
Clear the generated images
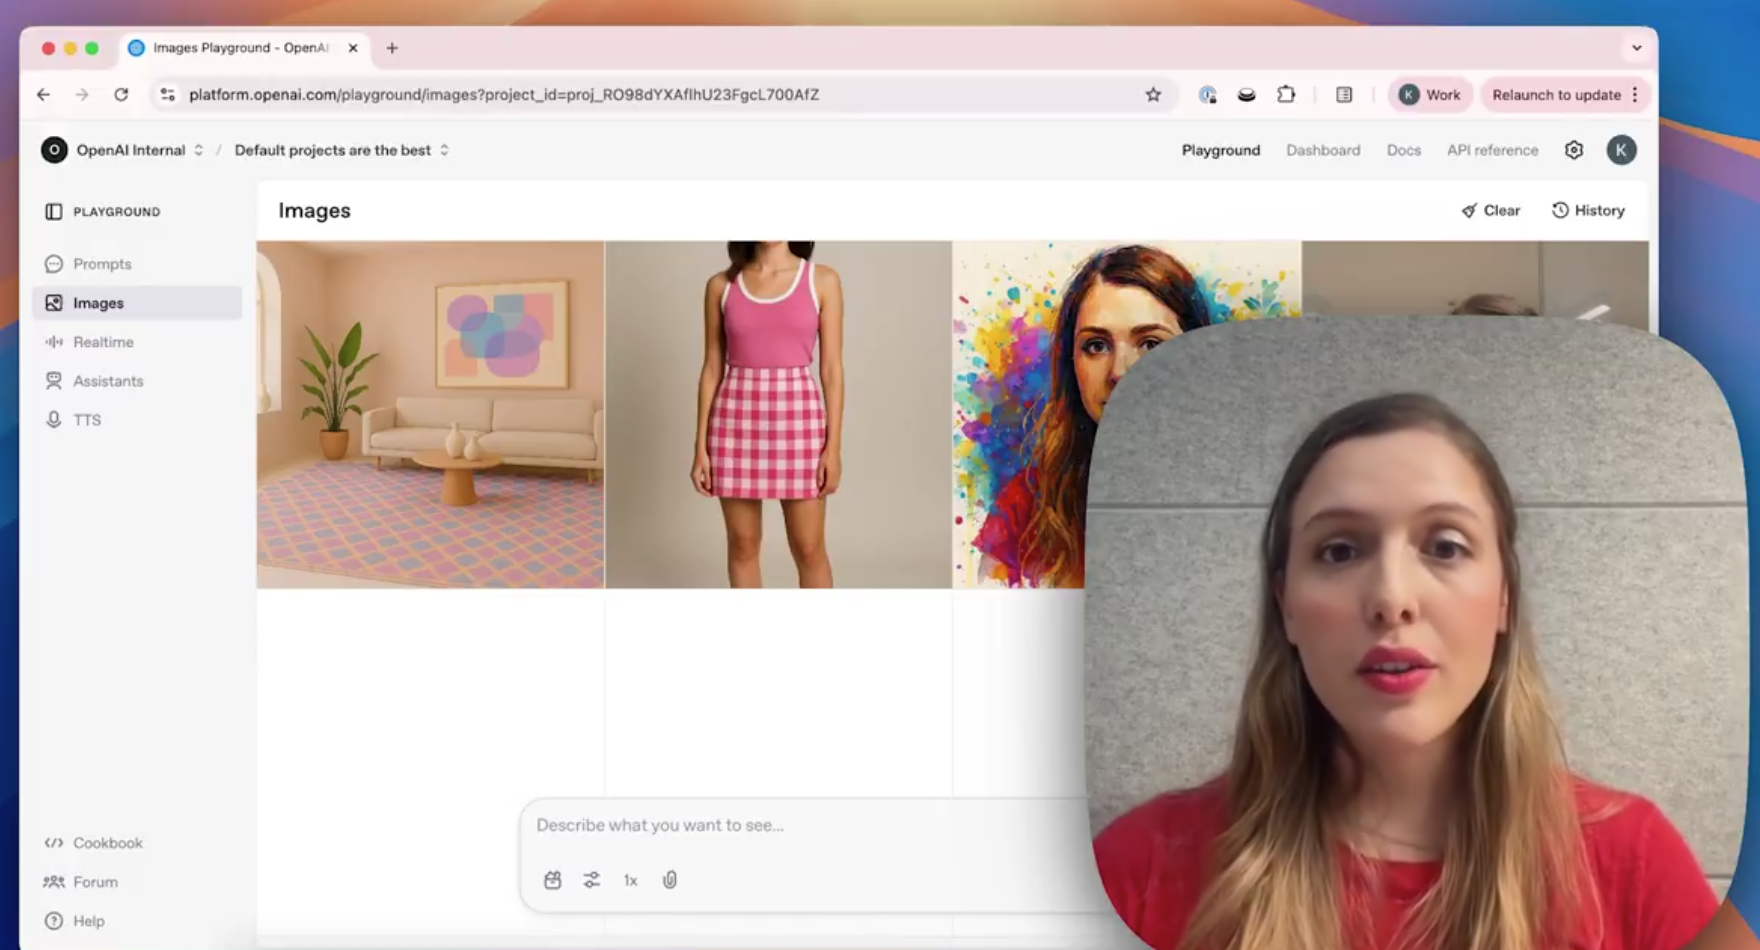click(1491, 211)
